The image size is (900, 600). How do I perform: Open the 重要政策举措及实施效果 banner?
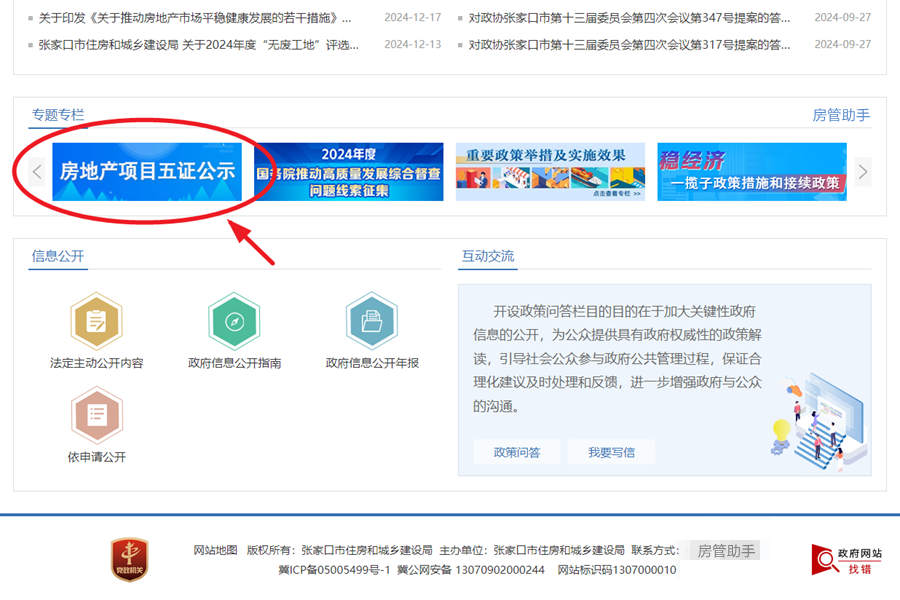[550, 172]
